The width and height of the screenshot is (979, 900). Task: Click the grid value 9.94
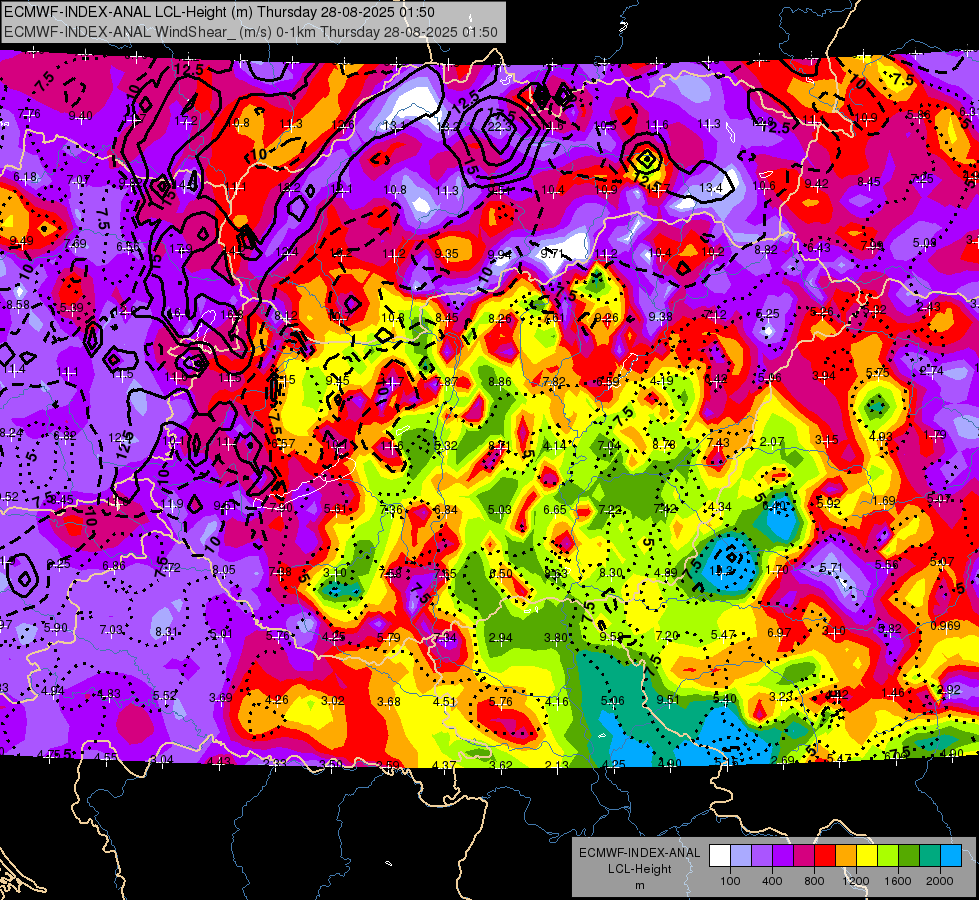(499, 254)
